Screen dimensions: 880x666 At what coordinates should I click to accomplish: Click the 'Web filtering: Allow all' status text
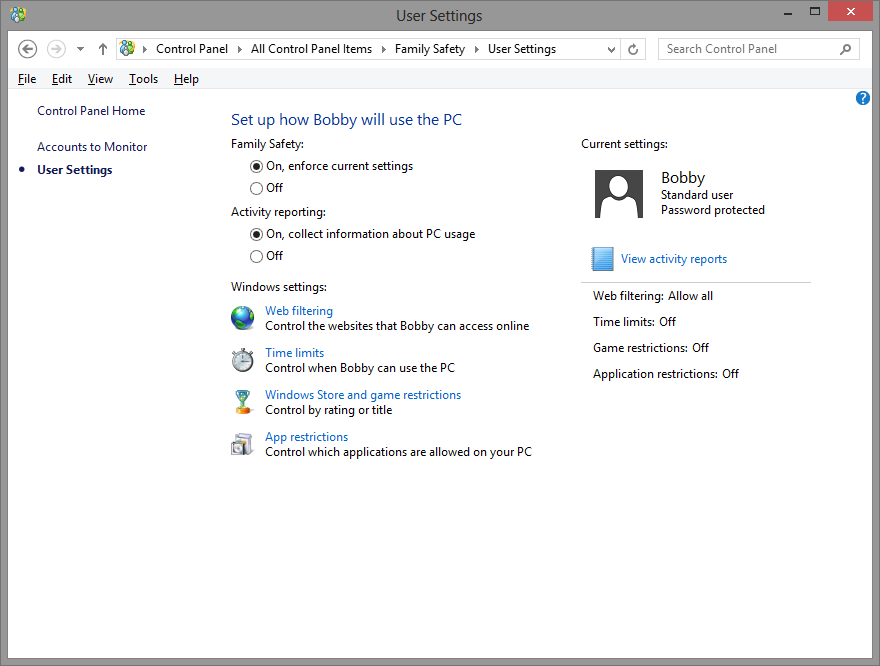coord(653,296)
